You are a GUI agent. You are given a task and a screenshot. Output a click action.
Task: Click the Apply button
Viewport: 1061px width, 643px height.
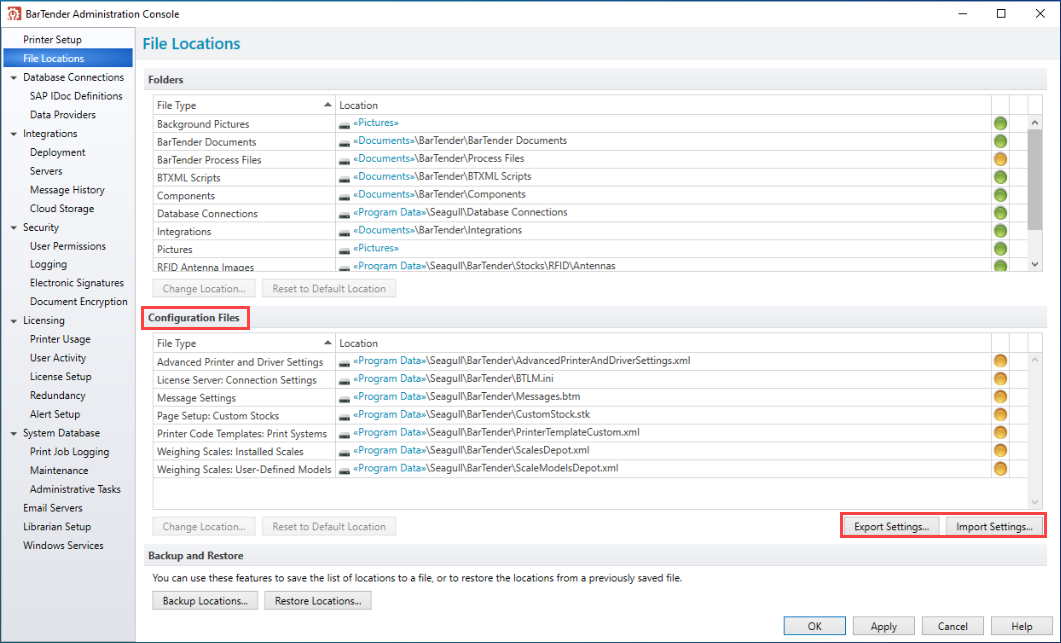884,626
